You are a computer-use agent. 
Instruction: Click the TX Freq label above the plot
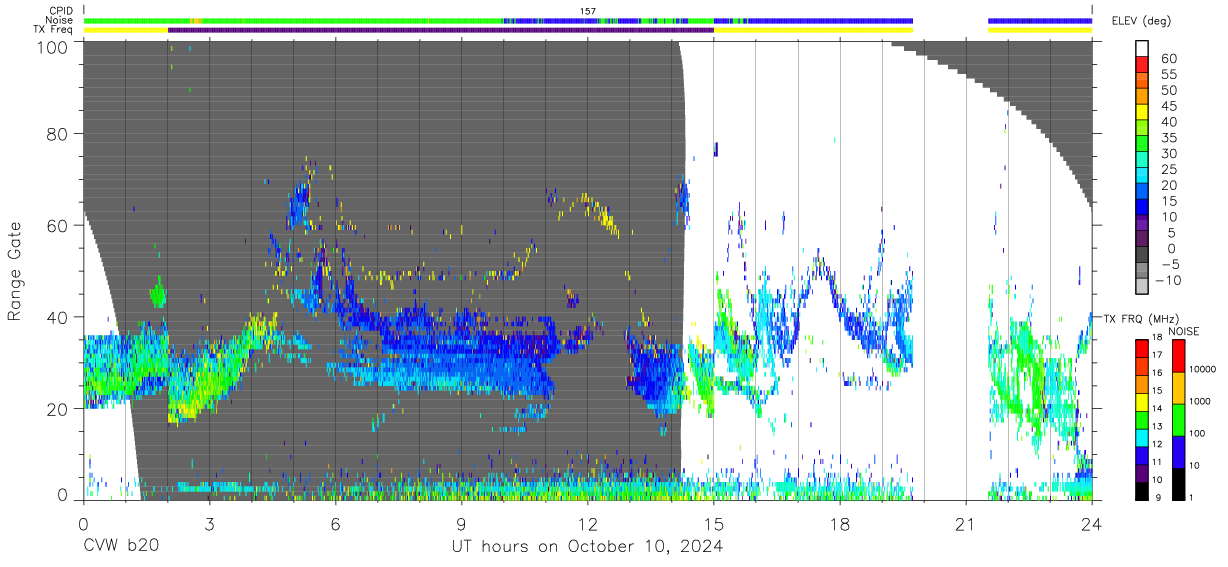point(53,29)
